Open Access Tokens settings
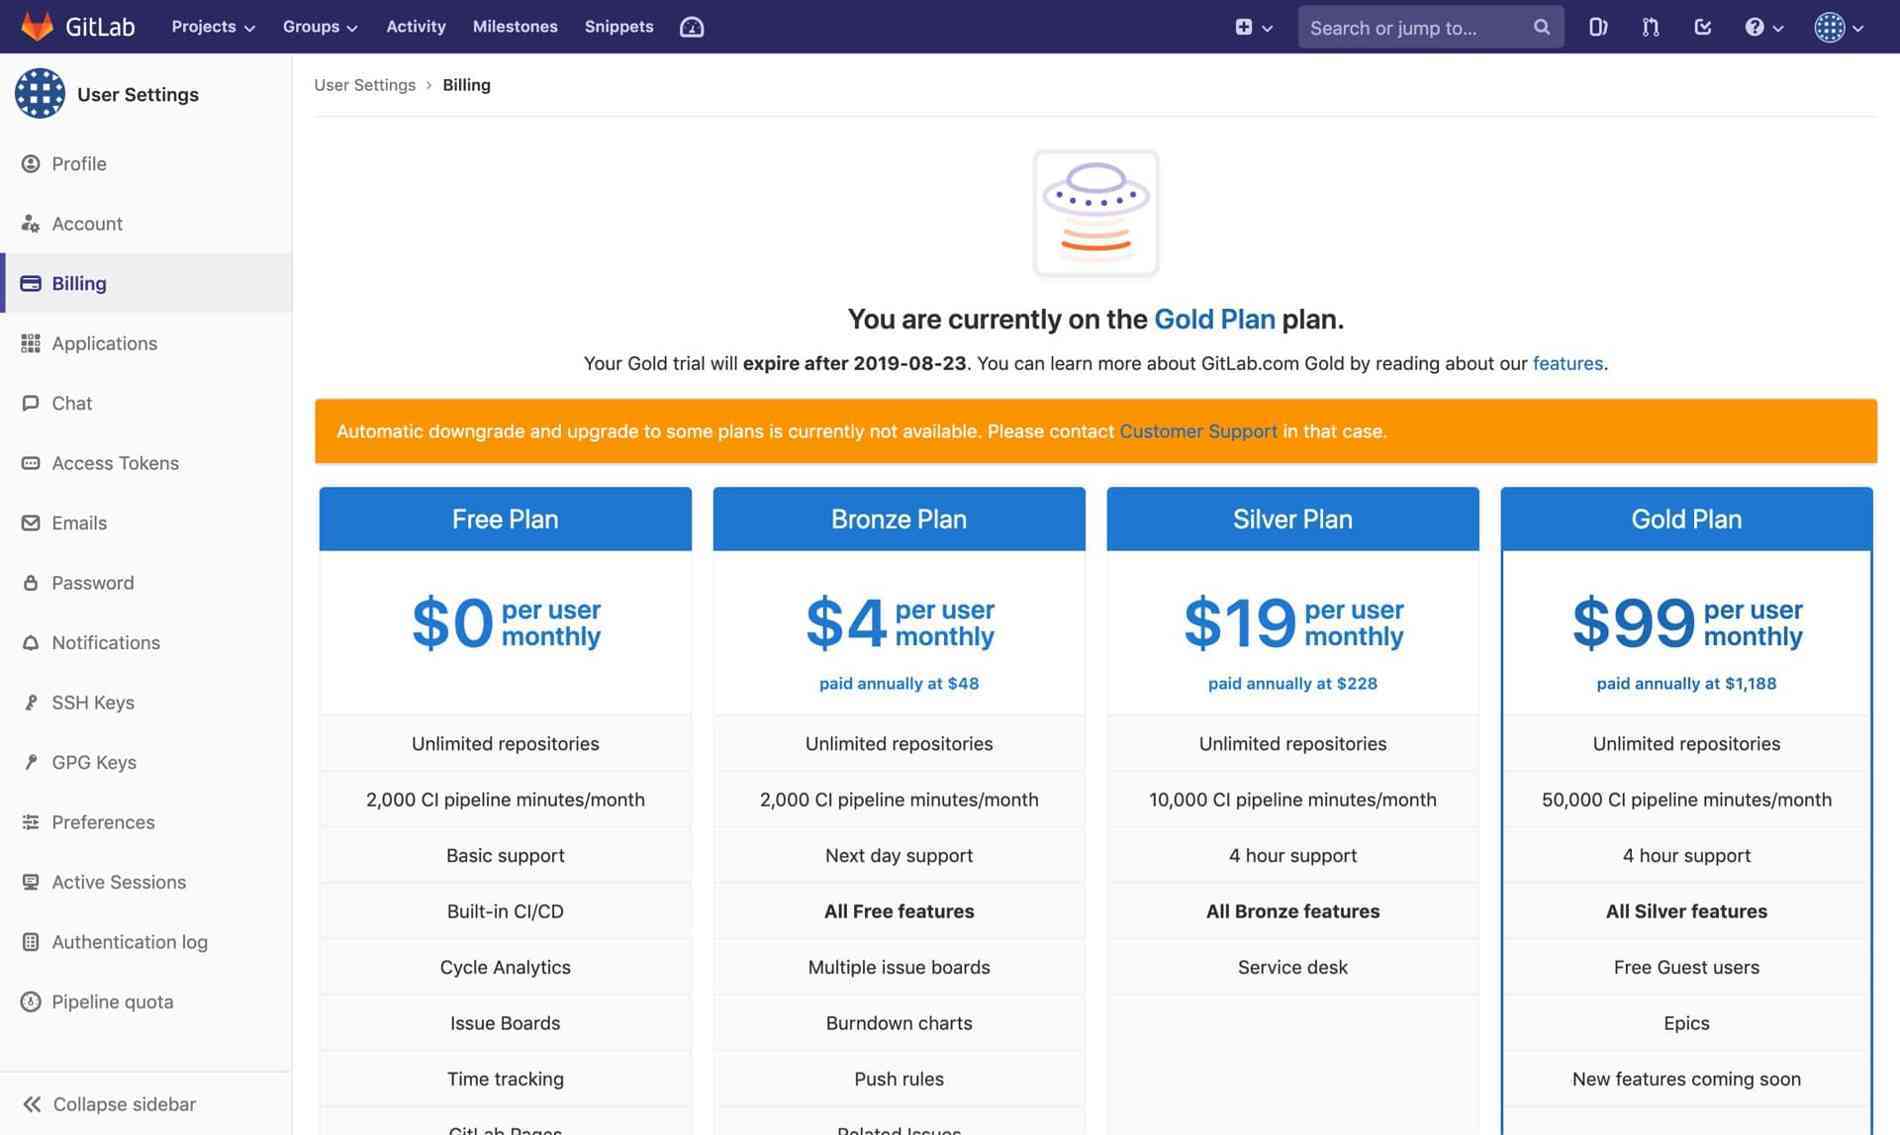This screenshot has width=1900, height=1135. [114, 463]
